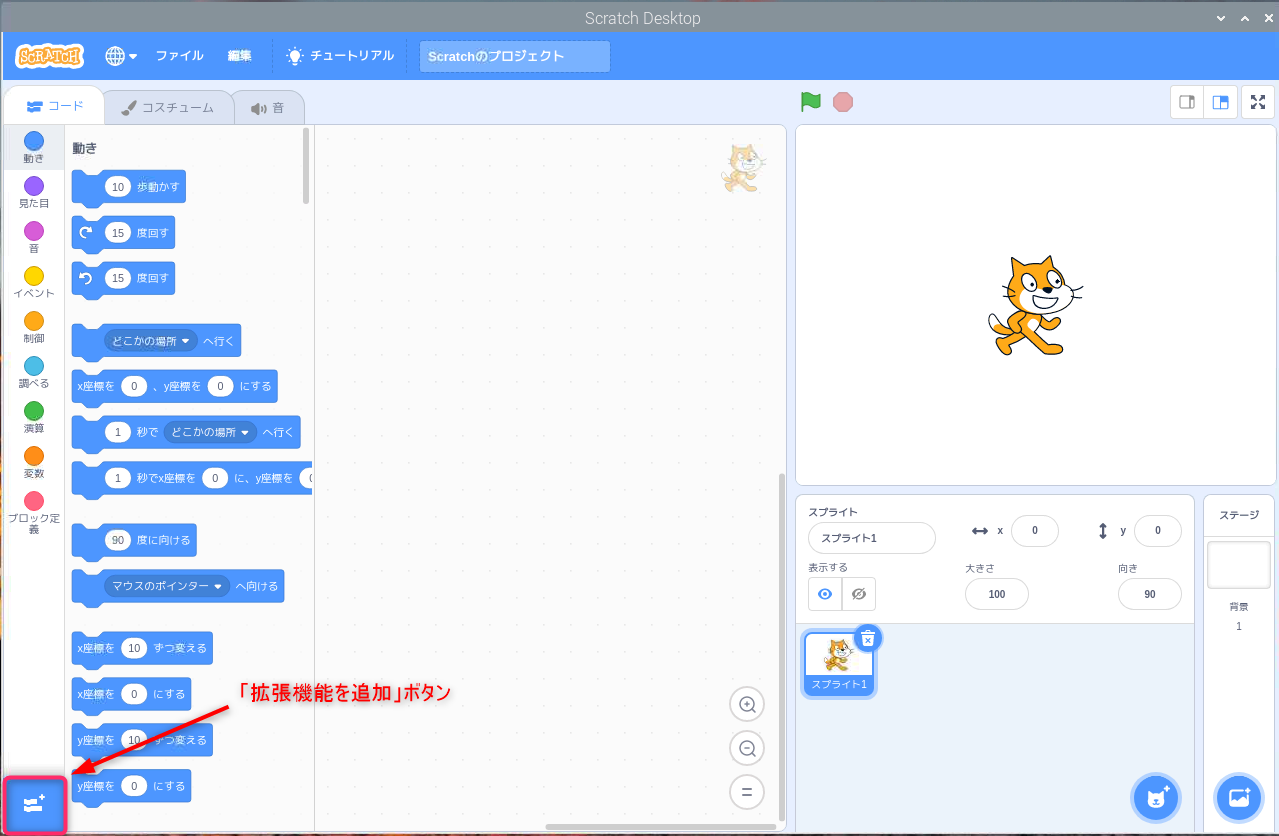
Task: Hide スプライト1 using crossed-eye toggle
Action: point(857,594)
